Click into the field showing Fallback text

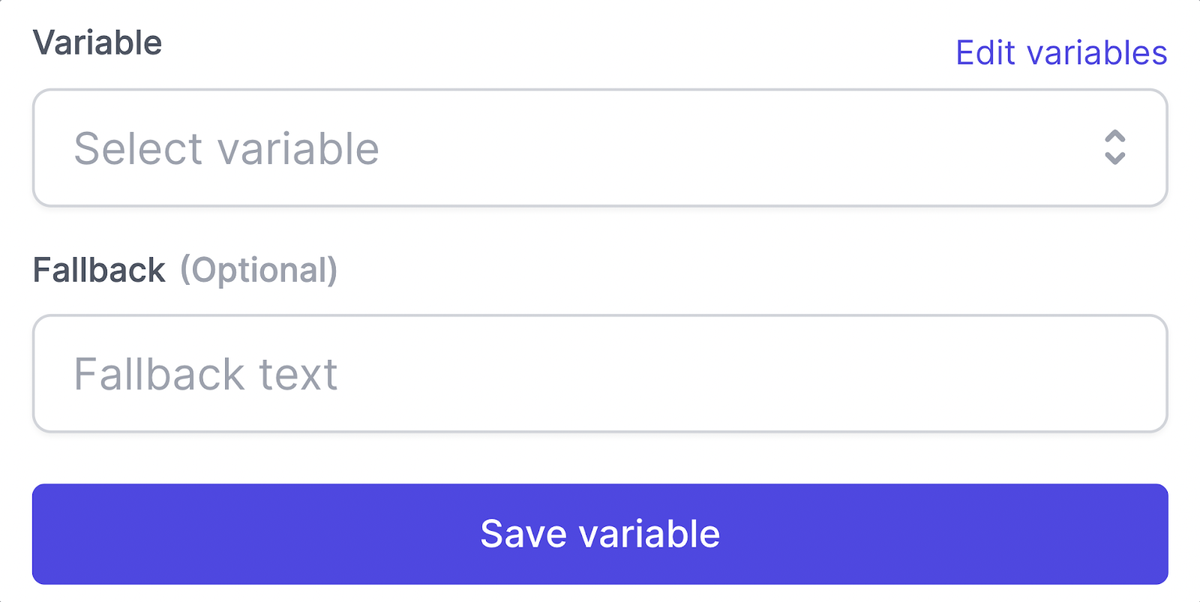599,374
